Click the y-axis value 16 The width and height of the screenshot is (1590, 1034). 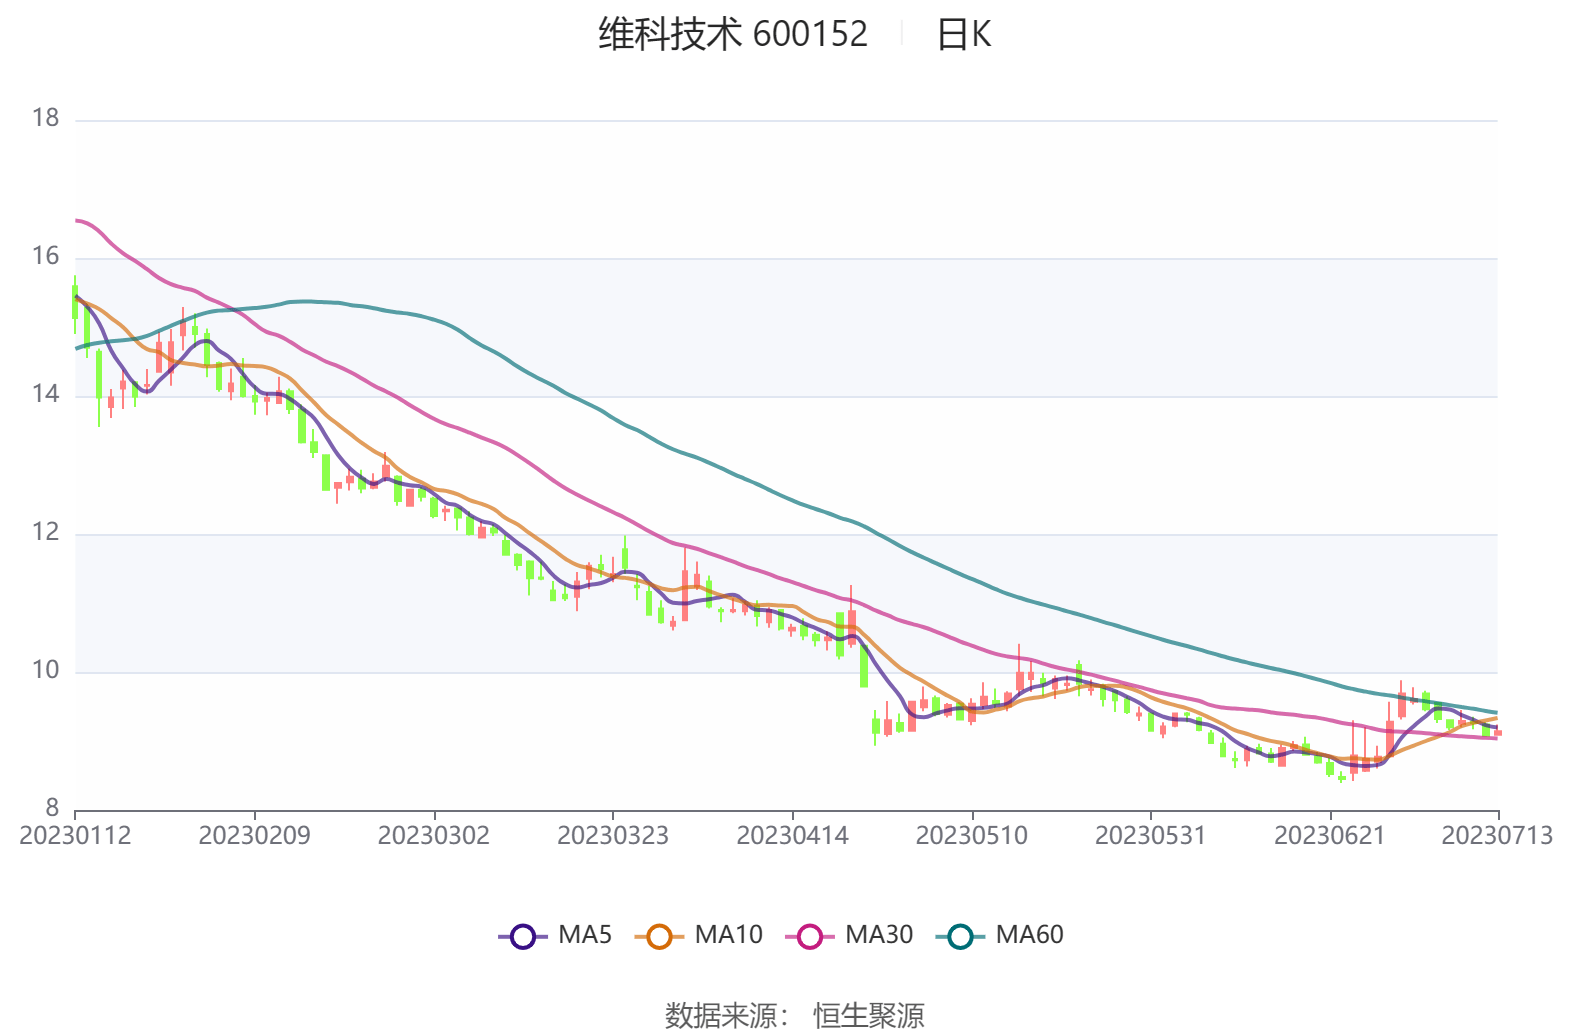pos(46,256)
